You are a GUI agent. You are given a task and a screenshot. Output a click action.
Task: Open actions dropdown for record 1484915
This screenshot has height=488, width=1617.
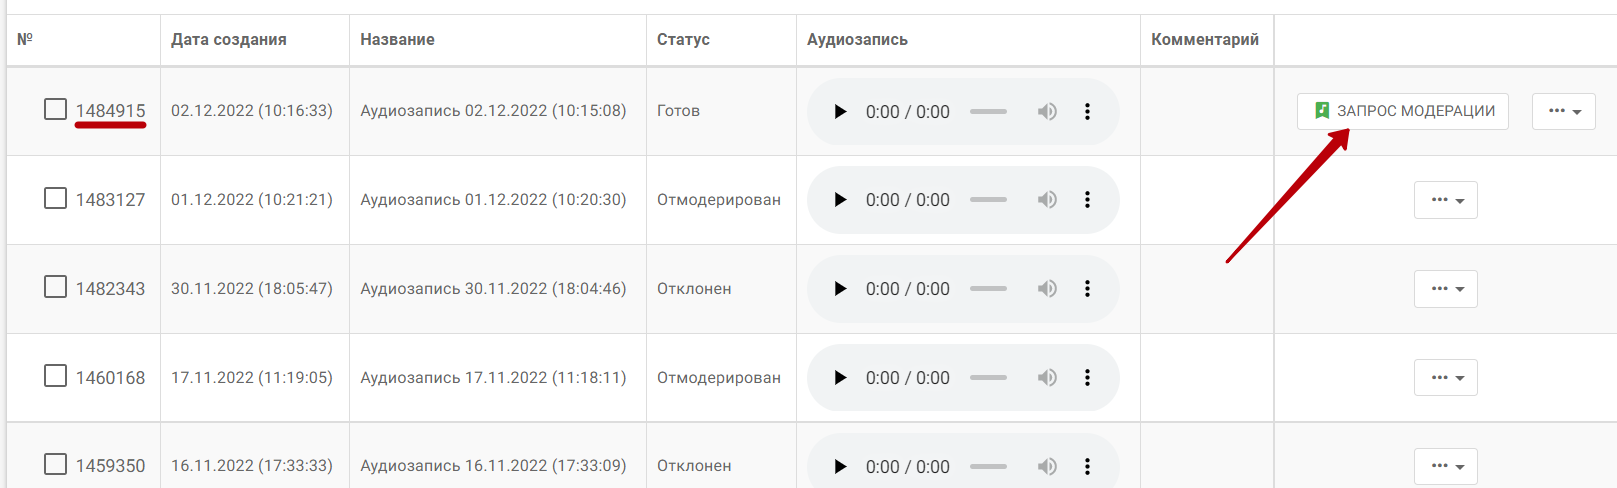point(1564,111)
